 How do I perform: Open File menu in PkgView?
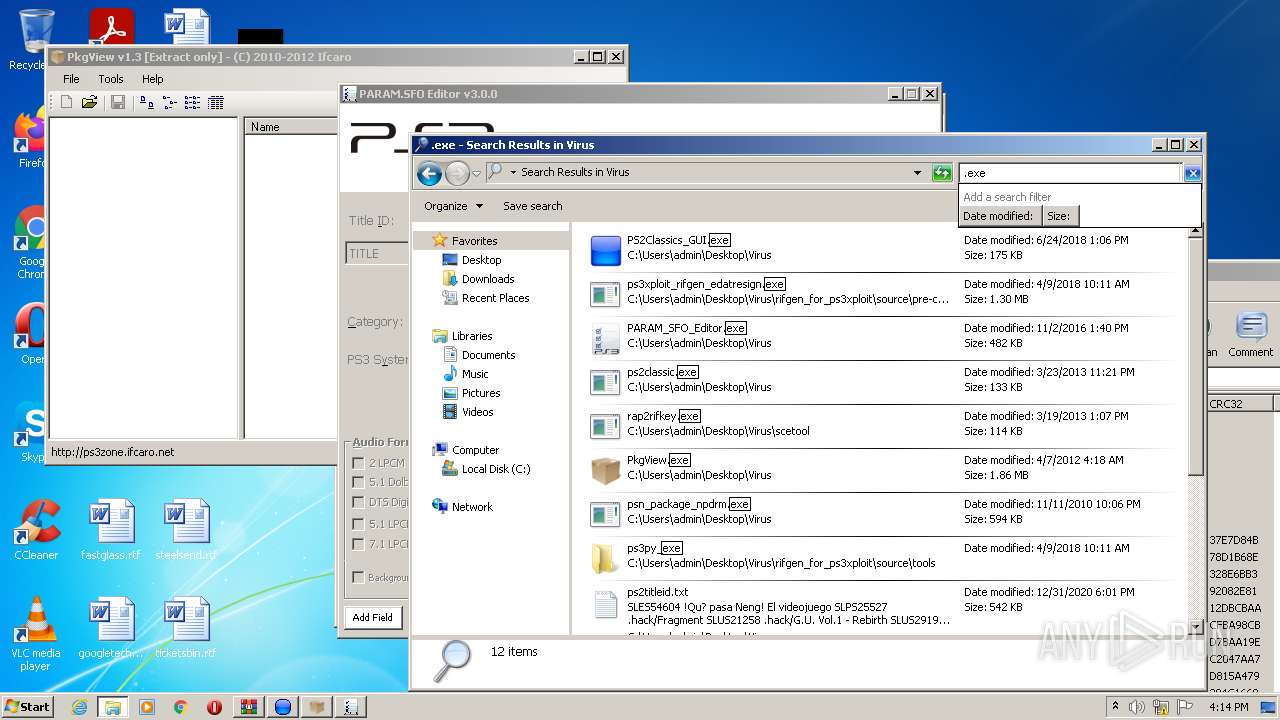[71, 79]
